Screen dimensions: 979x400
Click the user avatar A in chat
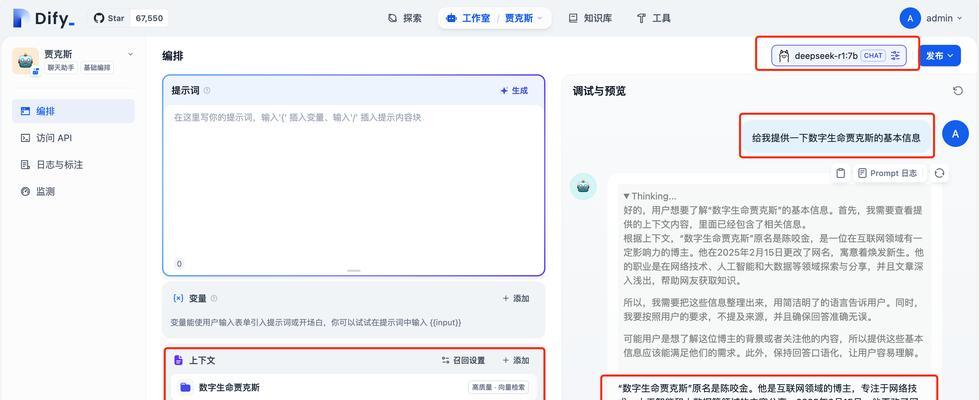pyautogui.click(x=955, y=134)
